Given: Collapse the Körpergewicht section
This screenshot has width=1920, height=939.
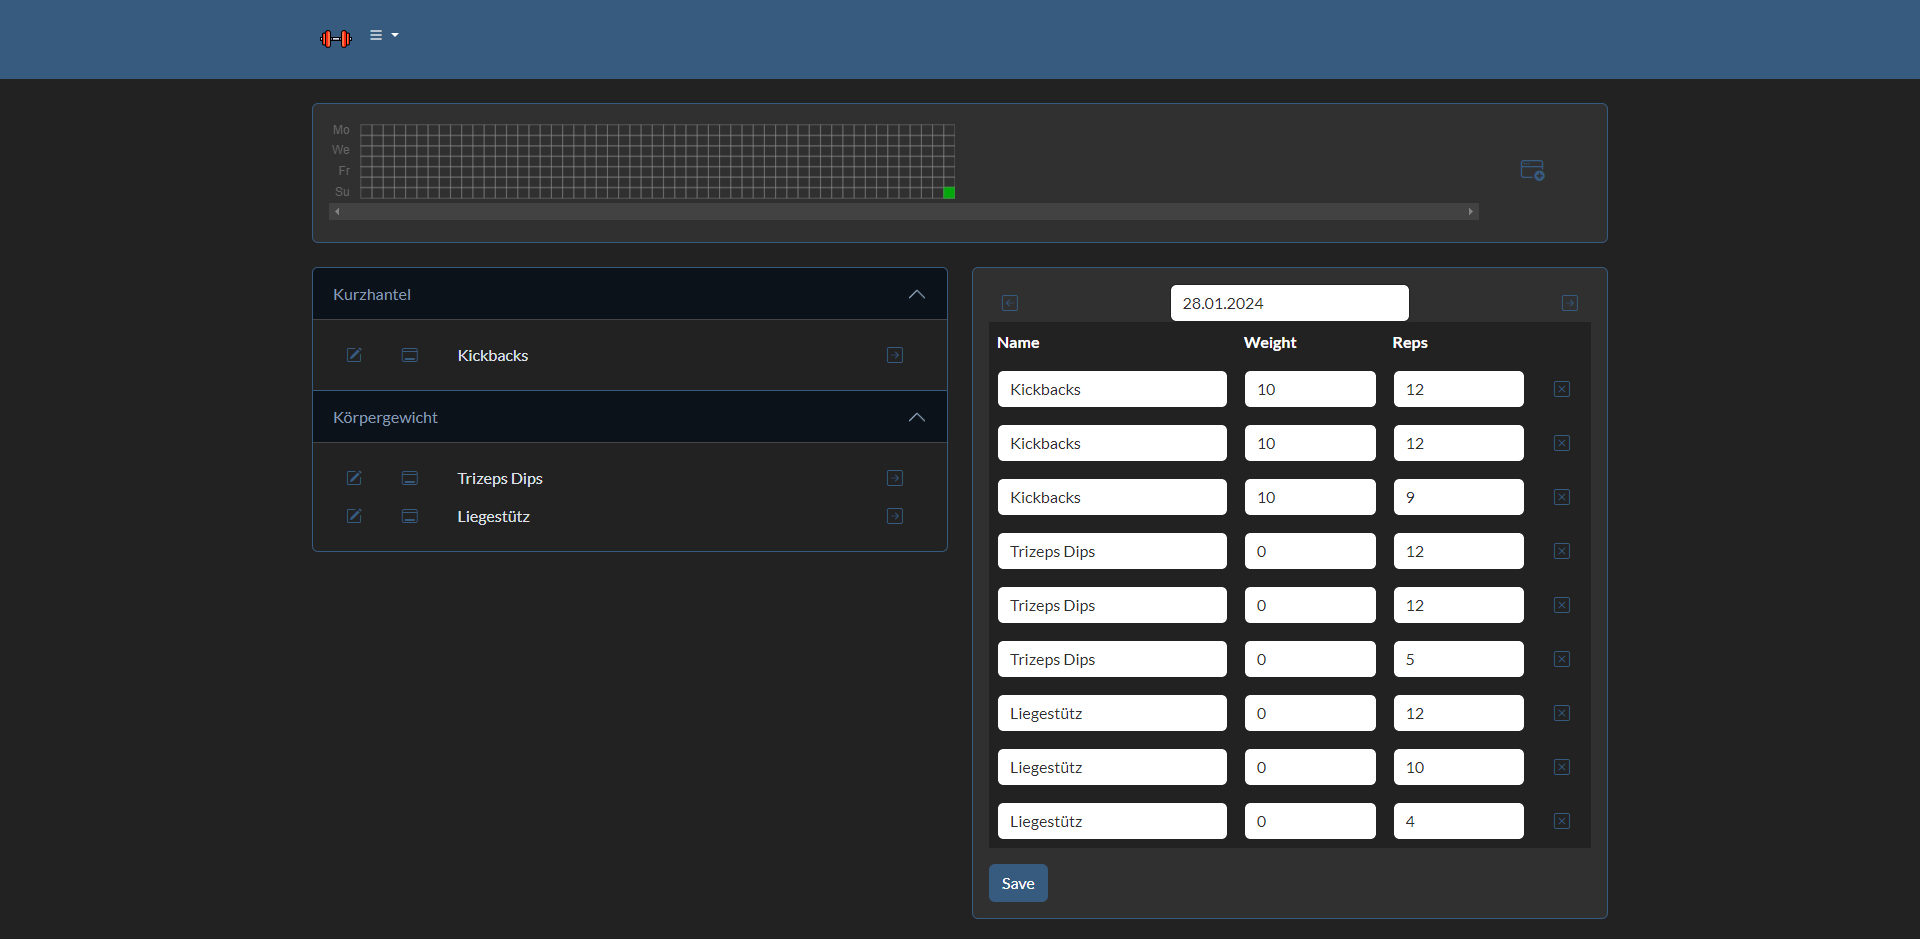Looking at the screenshot, I should [x=916, y=417].
